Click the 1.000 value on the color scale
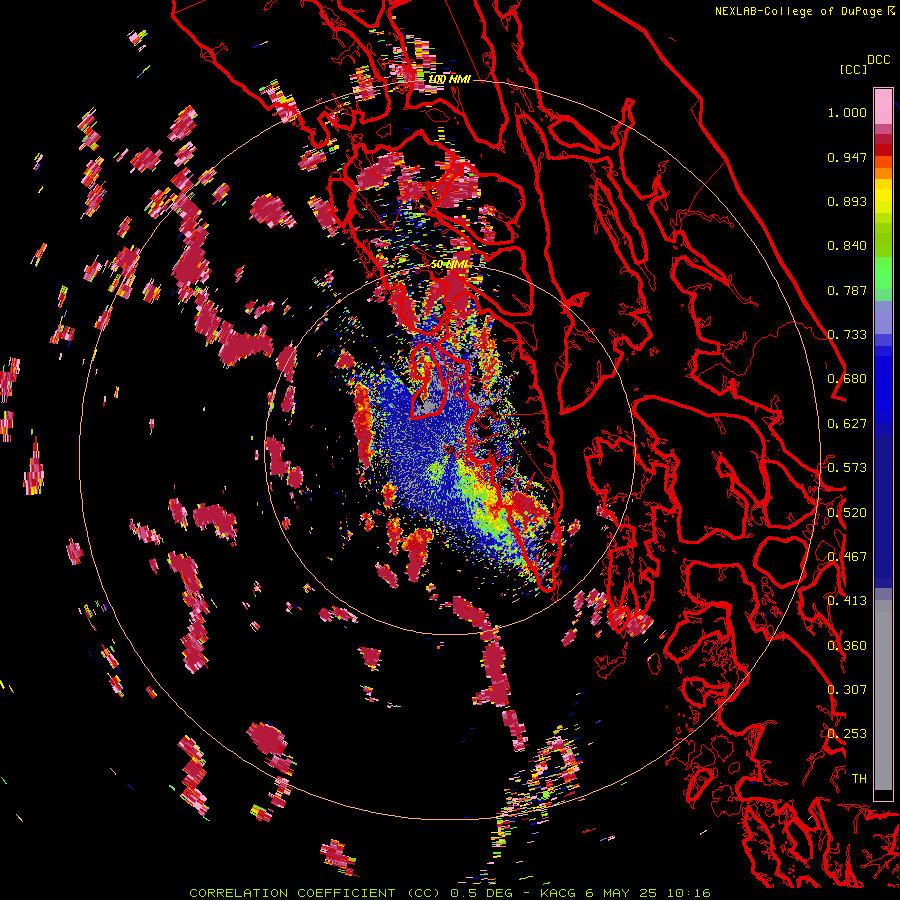Screen dimensions: 900x900 pyautogui.click(x=847, y=112)
